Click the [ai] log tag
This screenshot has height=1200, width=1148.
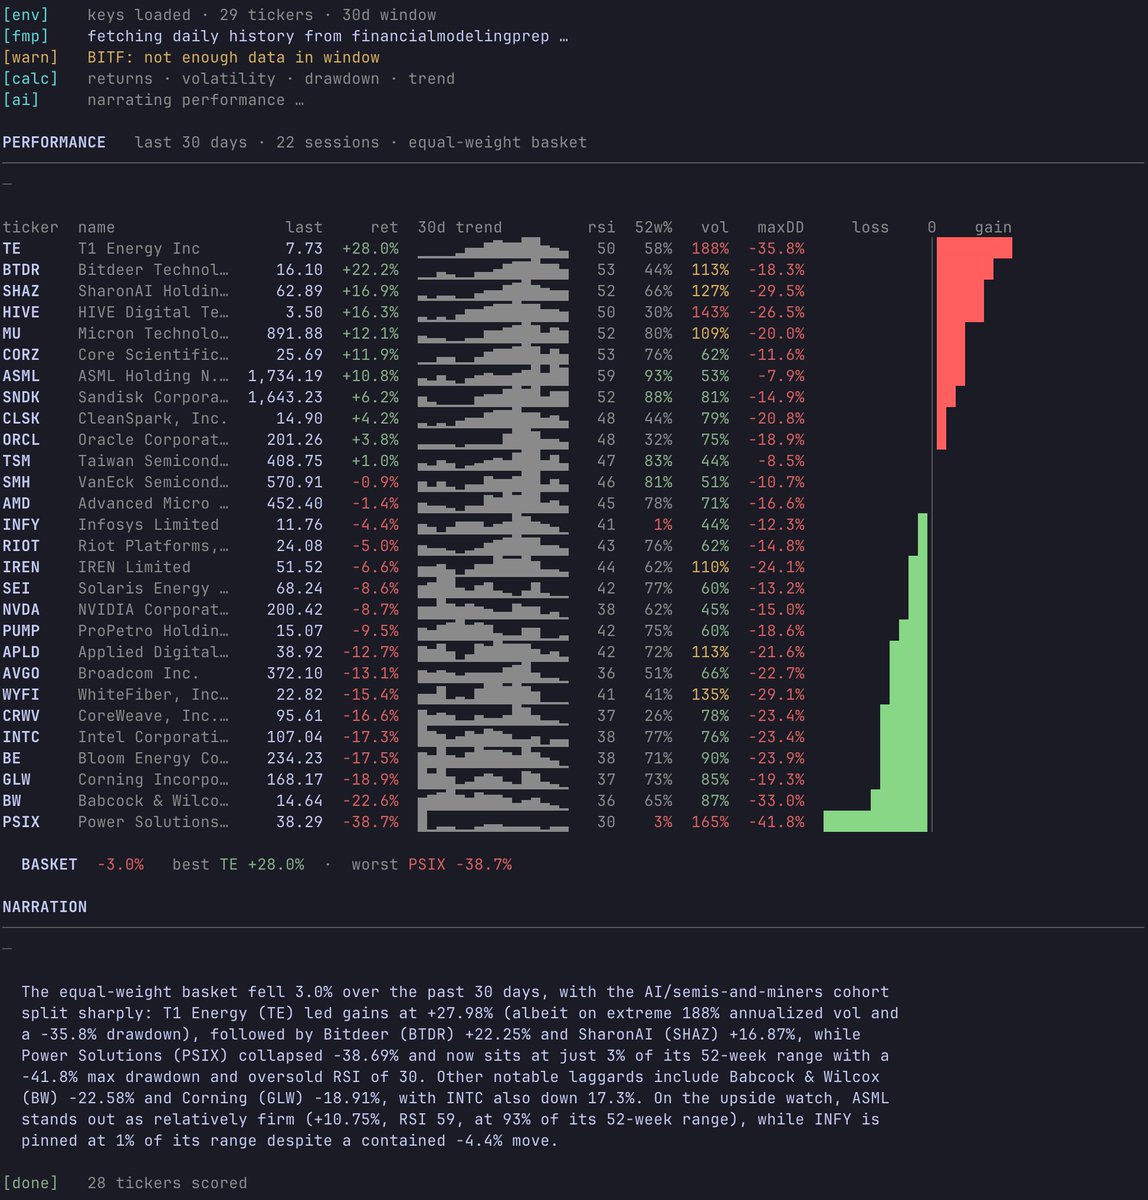pyautogui.click(x=21, y=100)
